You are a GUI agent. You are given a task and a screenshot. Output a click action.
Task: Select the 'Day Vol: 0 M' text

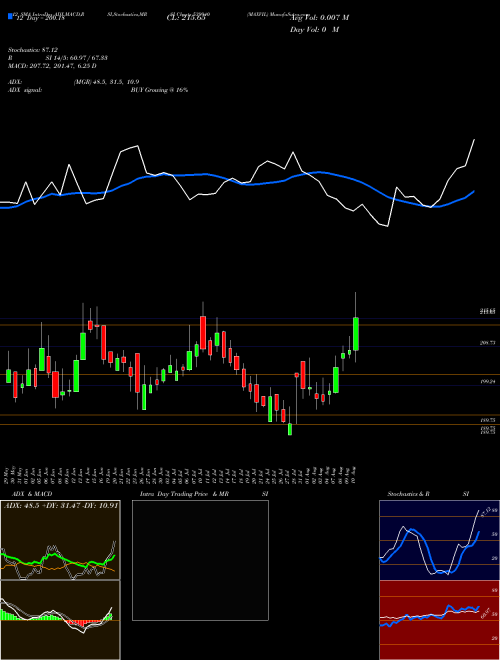314,30
